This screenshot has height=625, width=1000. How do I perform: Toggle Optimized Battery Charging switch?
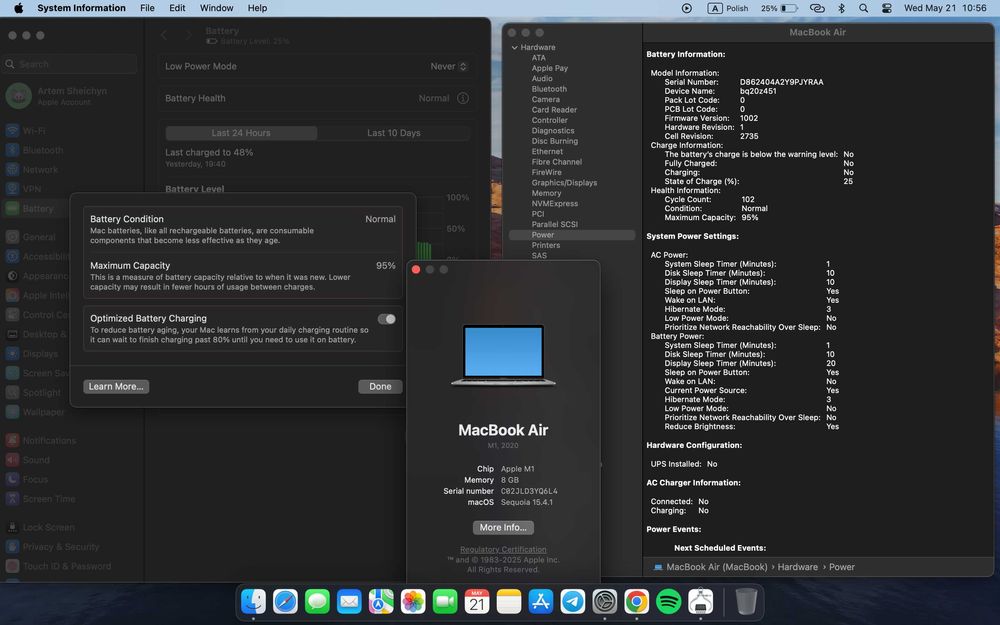386,319
